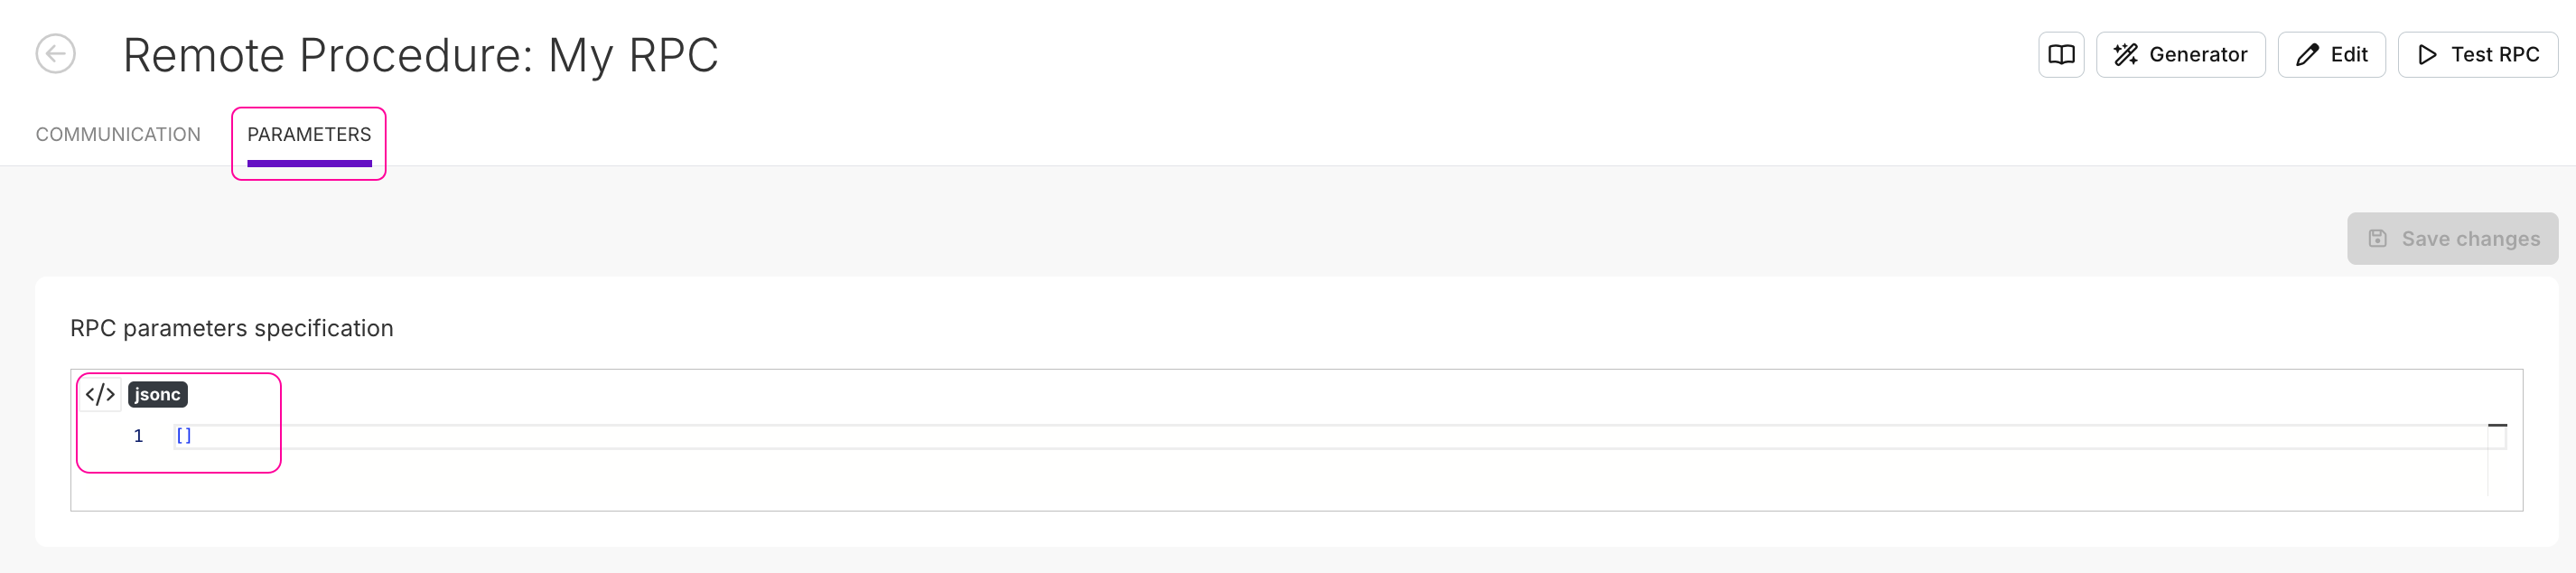The image size is (2576, 573).
Task: Click line number 1 in editor gutter
Action: click(138, 436)
